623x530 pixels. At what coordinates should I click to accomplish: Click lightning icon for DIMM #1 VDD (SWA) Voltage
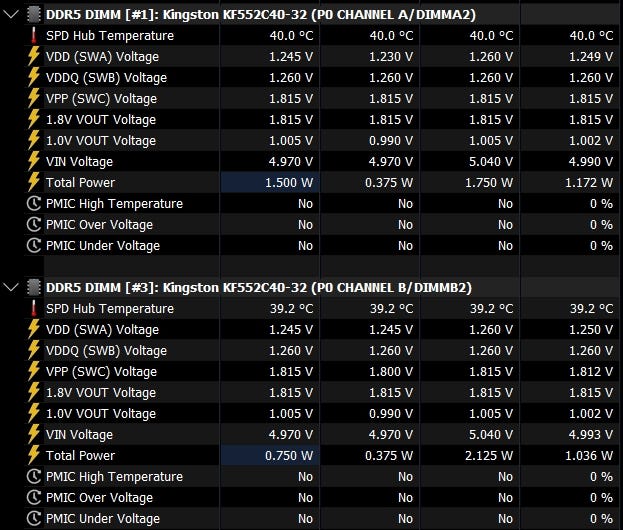click(x=34, y=56)
